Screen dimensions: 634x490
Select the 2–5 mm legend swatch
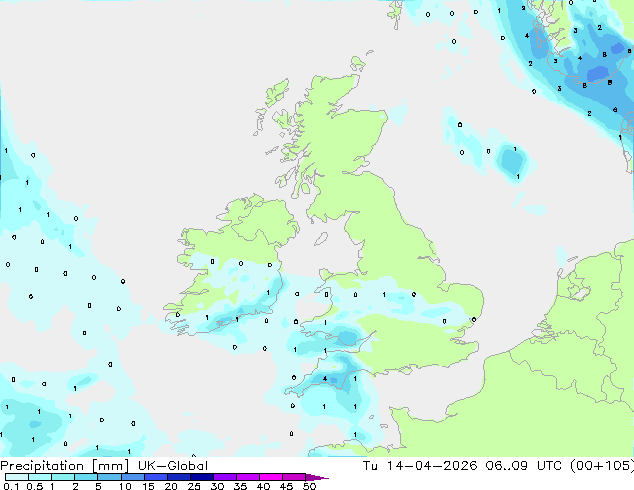pyautogui.click(x=86, y=477)
